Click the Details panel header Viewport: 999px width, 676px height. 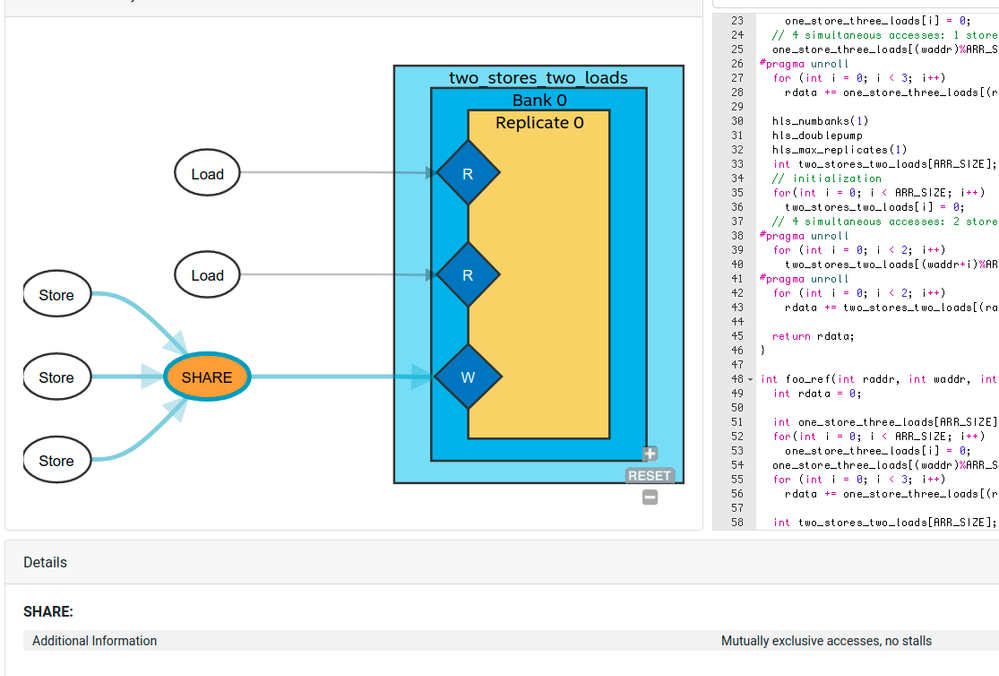(46, 563)
